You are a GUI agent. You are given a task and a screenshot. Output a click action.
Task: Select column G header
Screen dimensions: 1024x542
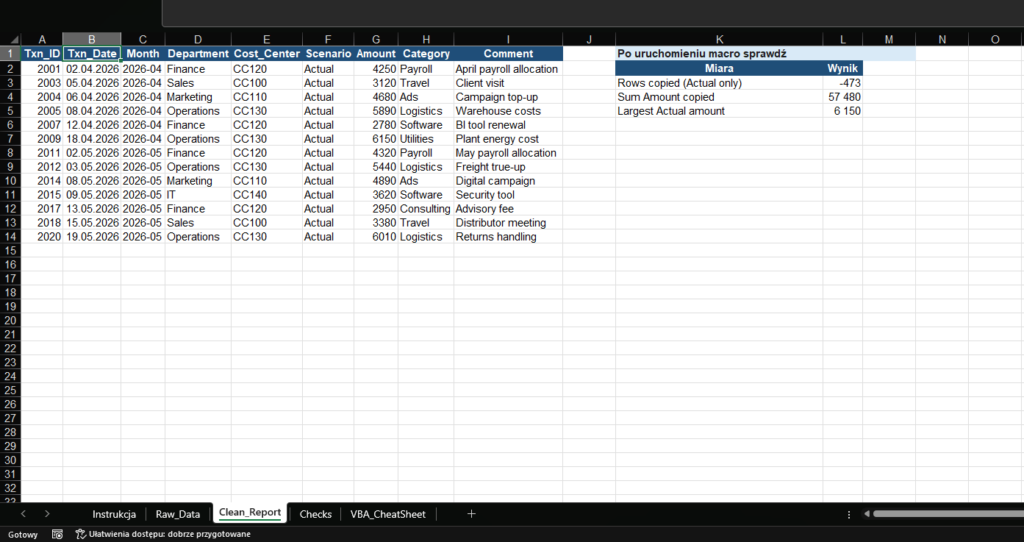point(375,39)
